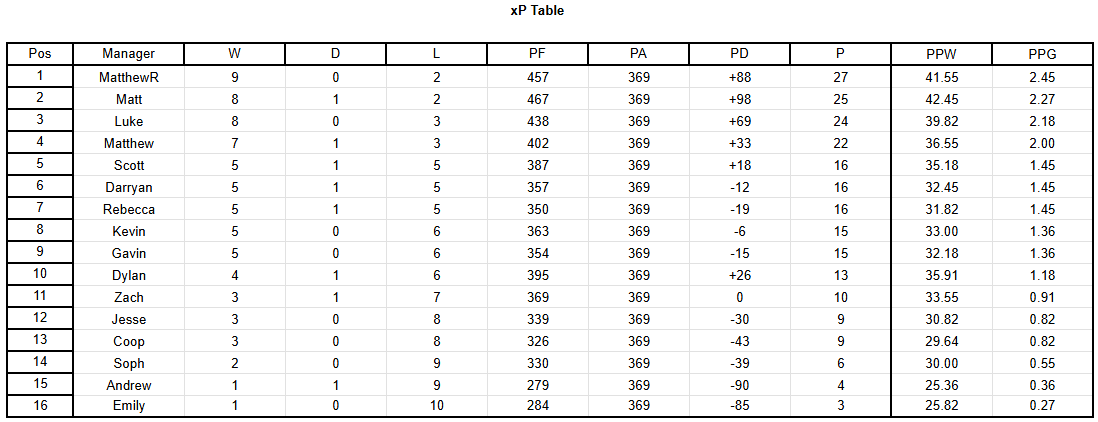This screenshot has width=1098, height=422.
Task: Select the MatthewR manager cell
Action: click(128, 77)
